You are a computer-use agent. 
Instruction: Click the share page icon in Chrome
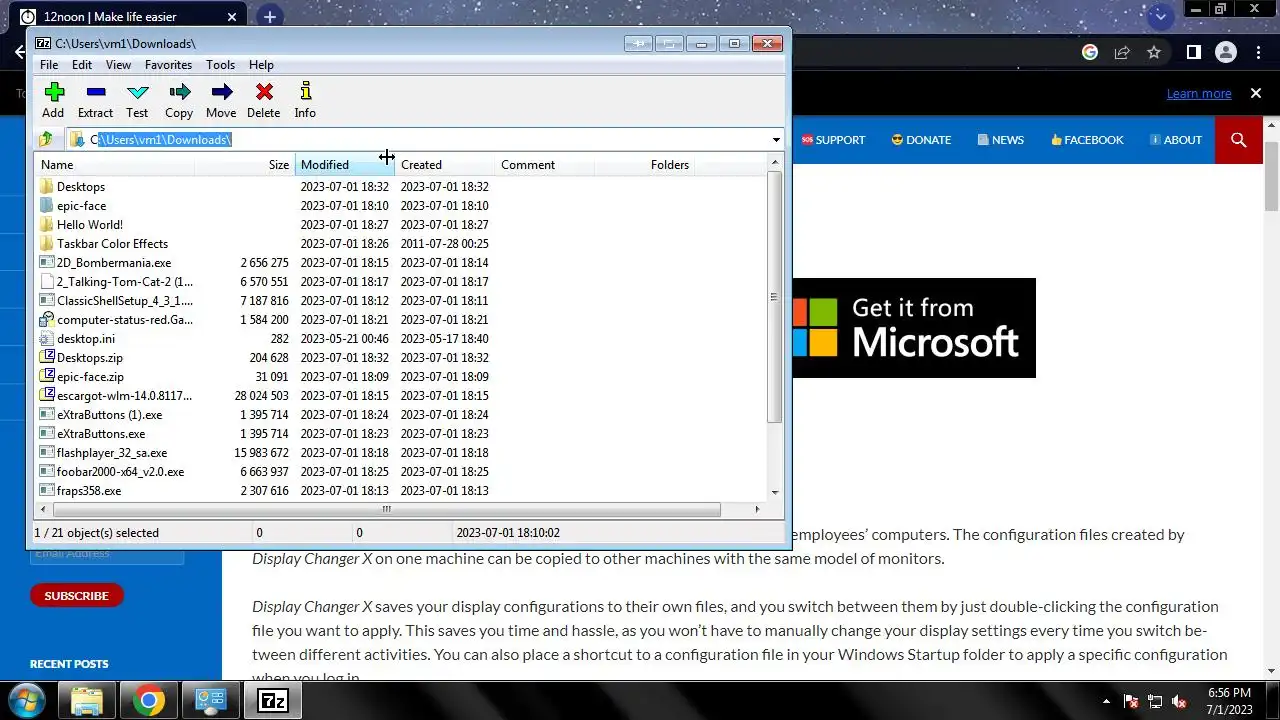(1122, 52)
